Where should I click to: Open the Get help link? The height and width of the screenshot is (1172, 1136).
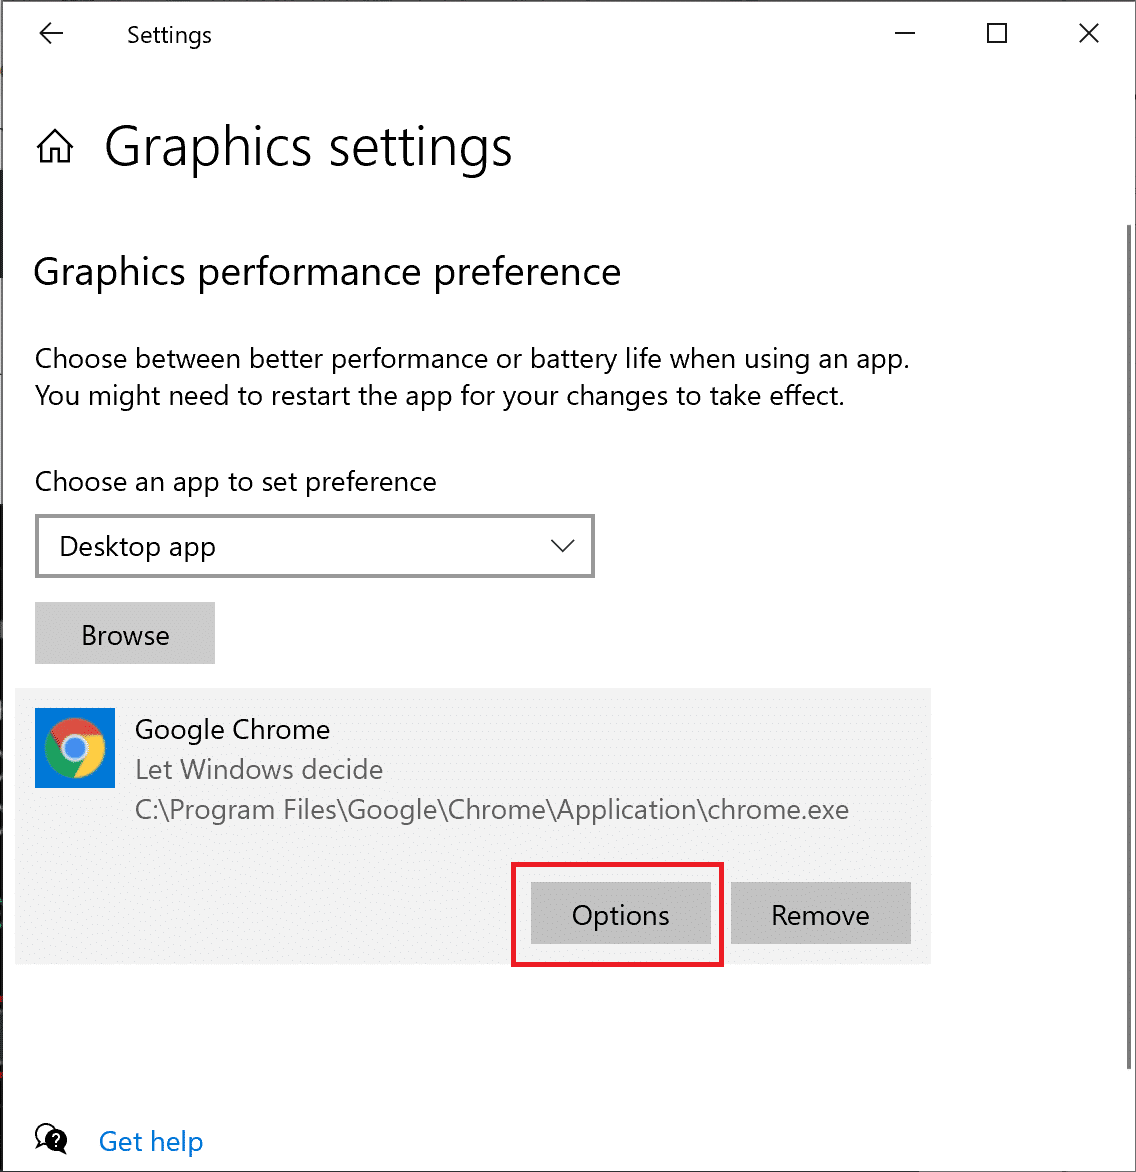pyautogui.click(x=150, y=1140)
